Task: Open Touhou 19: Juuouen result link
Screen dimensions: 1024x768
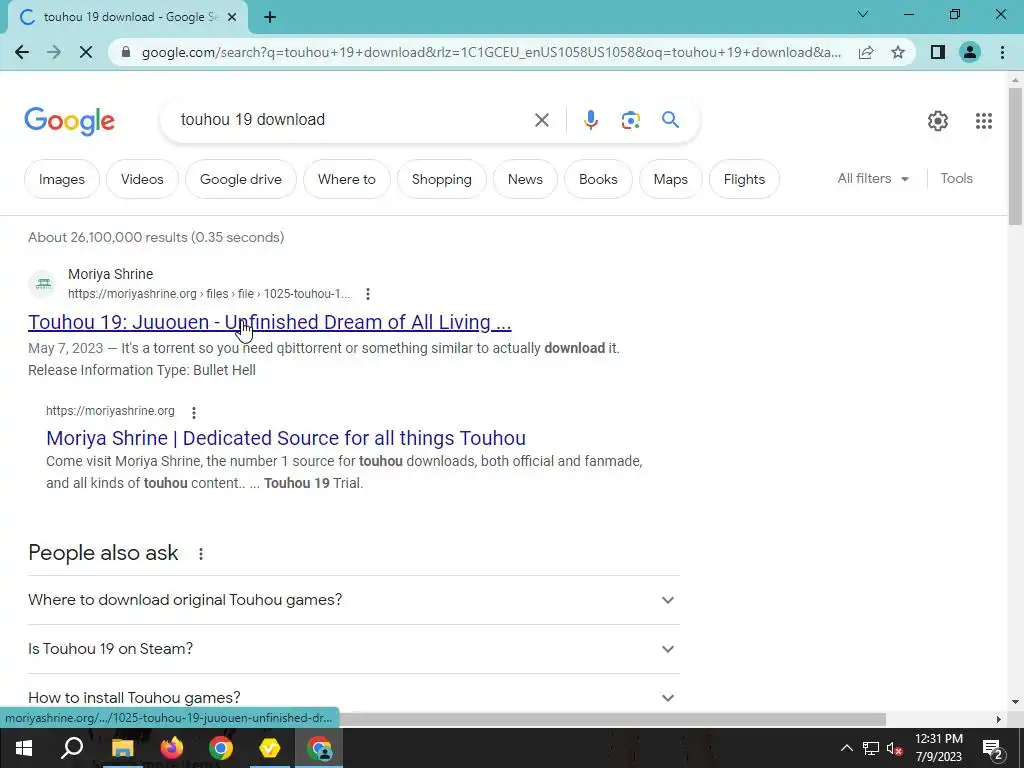Action: pyautogui.click(x=269, y=322)
